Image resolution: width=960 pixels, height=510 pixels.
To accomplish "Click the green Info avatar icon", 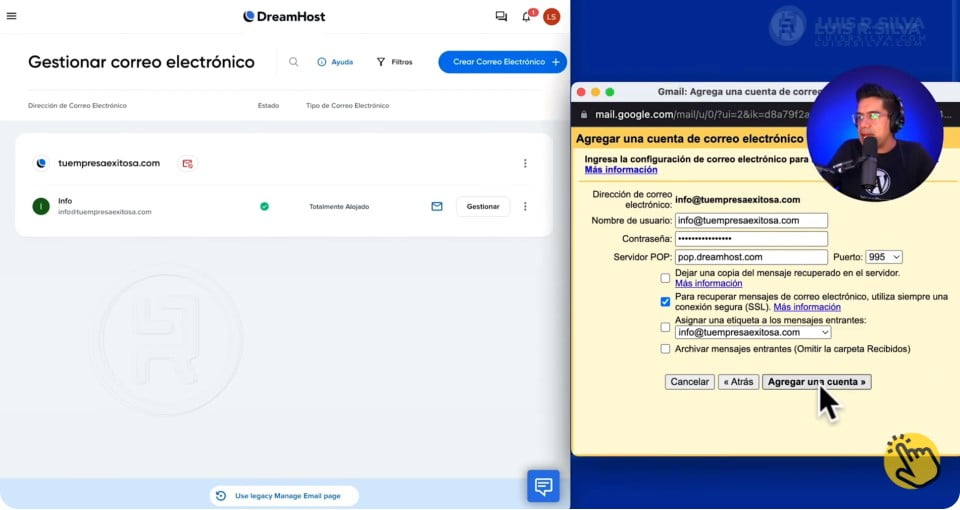I will 41,206.
